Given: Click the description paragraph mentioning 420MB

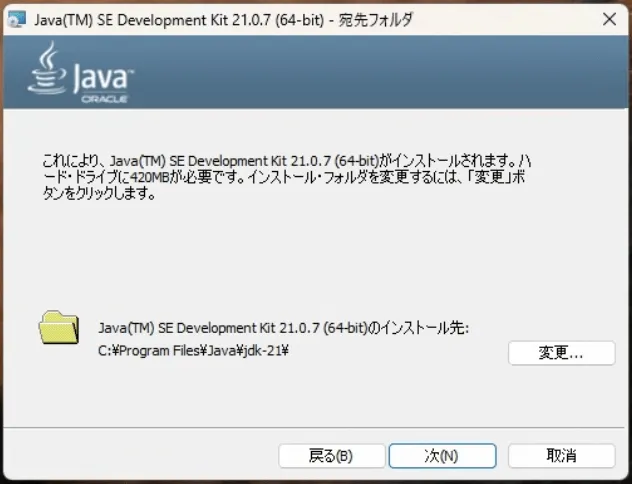Looking at the screenshot, I should click(287, 177).
